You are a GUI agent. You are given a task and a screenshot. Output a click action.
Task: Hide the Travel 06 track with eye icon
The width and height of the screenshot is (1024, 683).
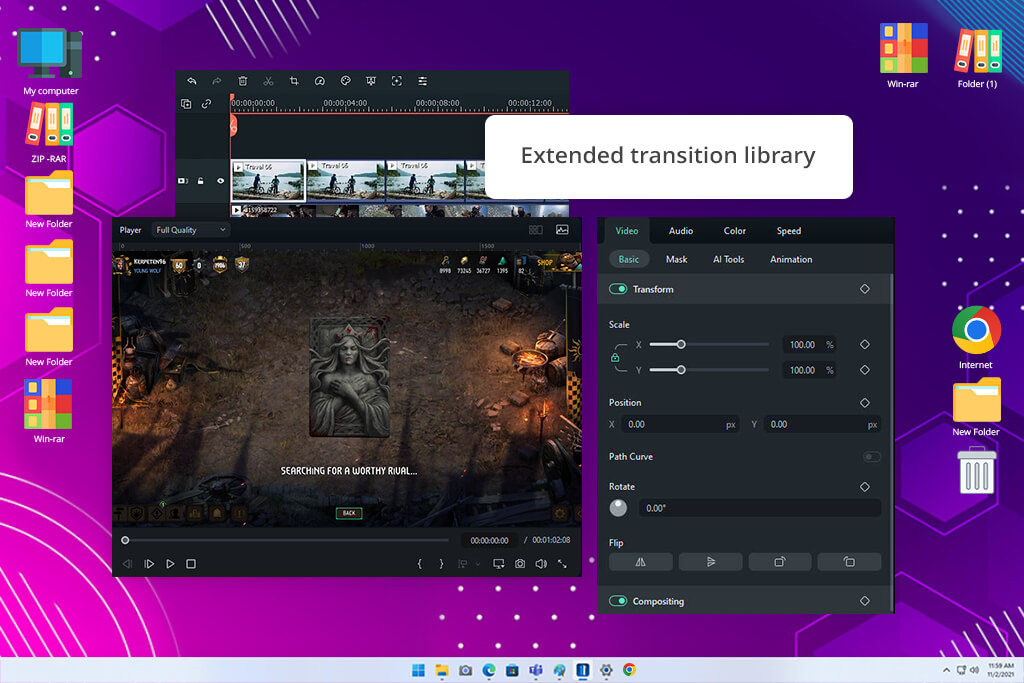(x=220, y=181)
